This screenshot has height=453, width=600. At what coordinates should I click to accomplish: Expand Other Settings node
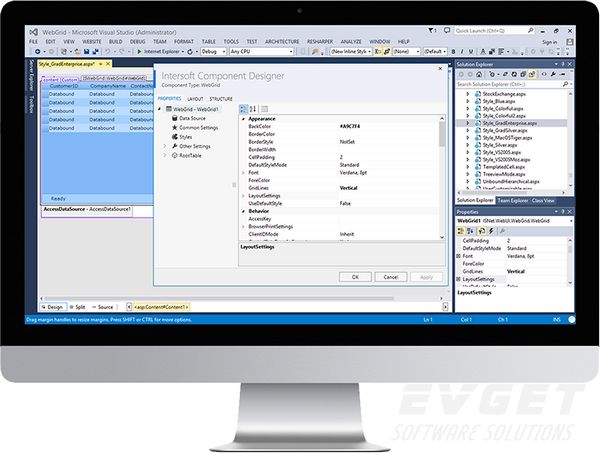tap(165, 146)
